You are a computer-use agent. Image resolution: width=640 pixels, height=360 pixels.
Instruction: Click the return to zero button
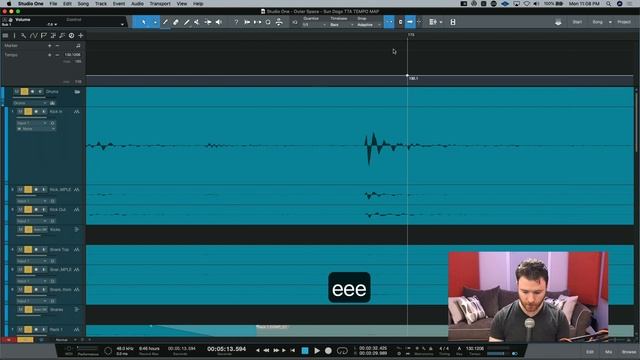293,351
